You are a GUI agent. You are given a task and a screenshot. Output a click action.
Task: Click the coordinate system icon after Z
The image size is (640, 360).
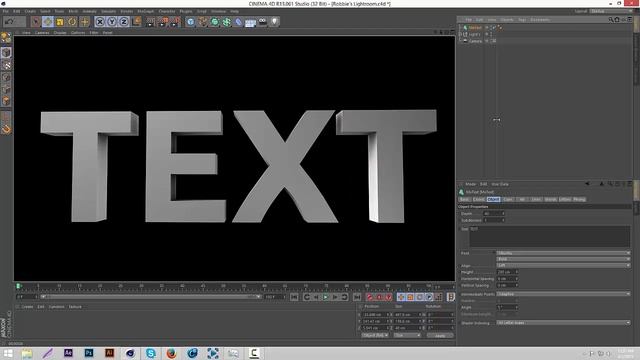[x=137, y=22]
